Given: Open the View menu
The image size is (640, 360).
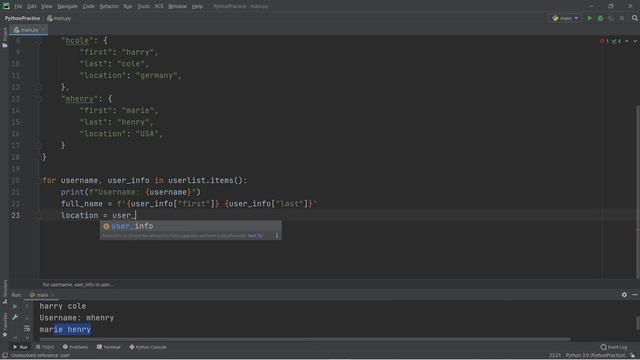Looking at the screenshot, I should pos(47,7).
